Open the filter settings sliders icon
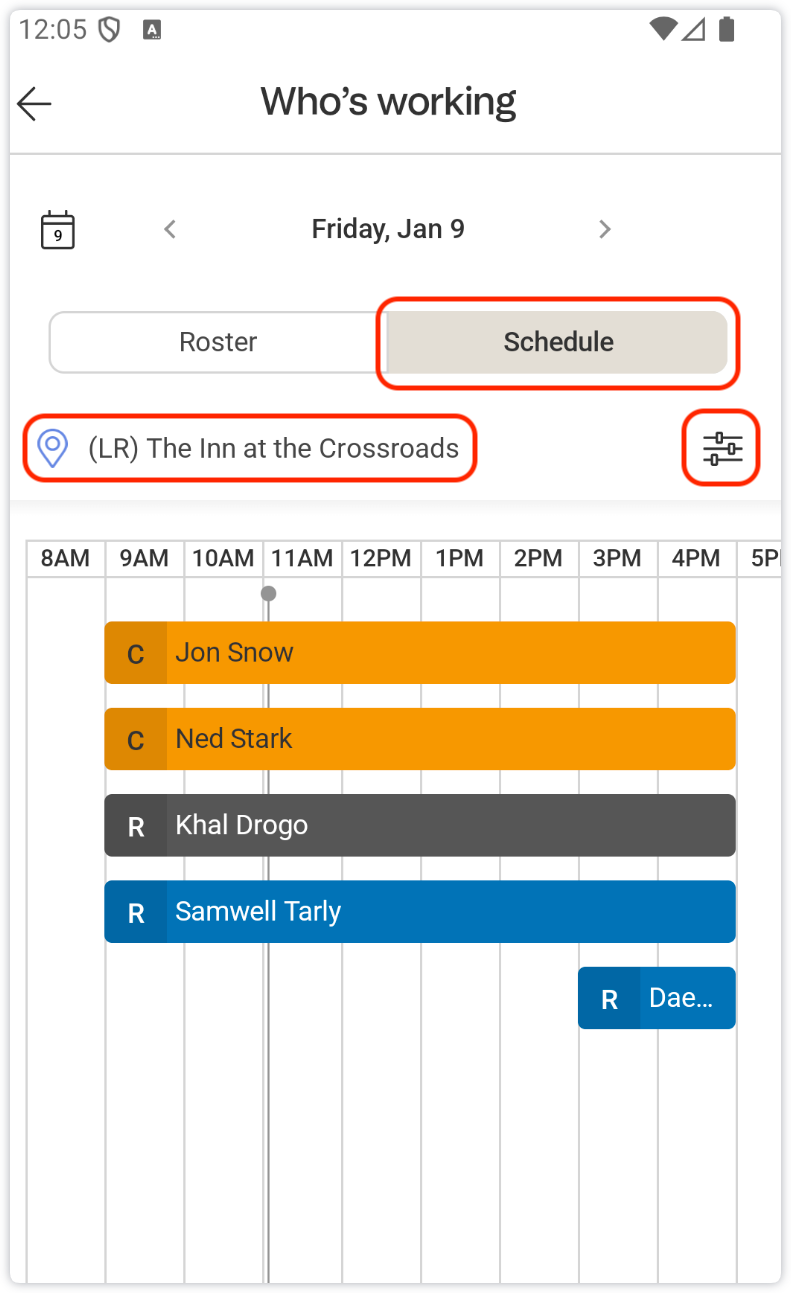Screen dimensions: 791x1293 (x=722, y=448)
